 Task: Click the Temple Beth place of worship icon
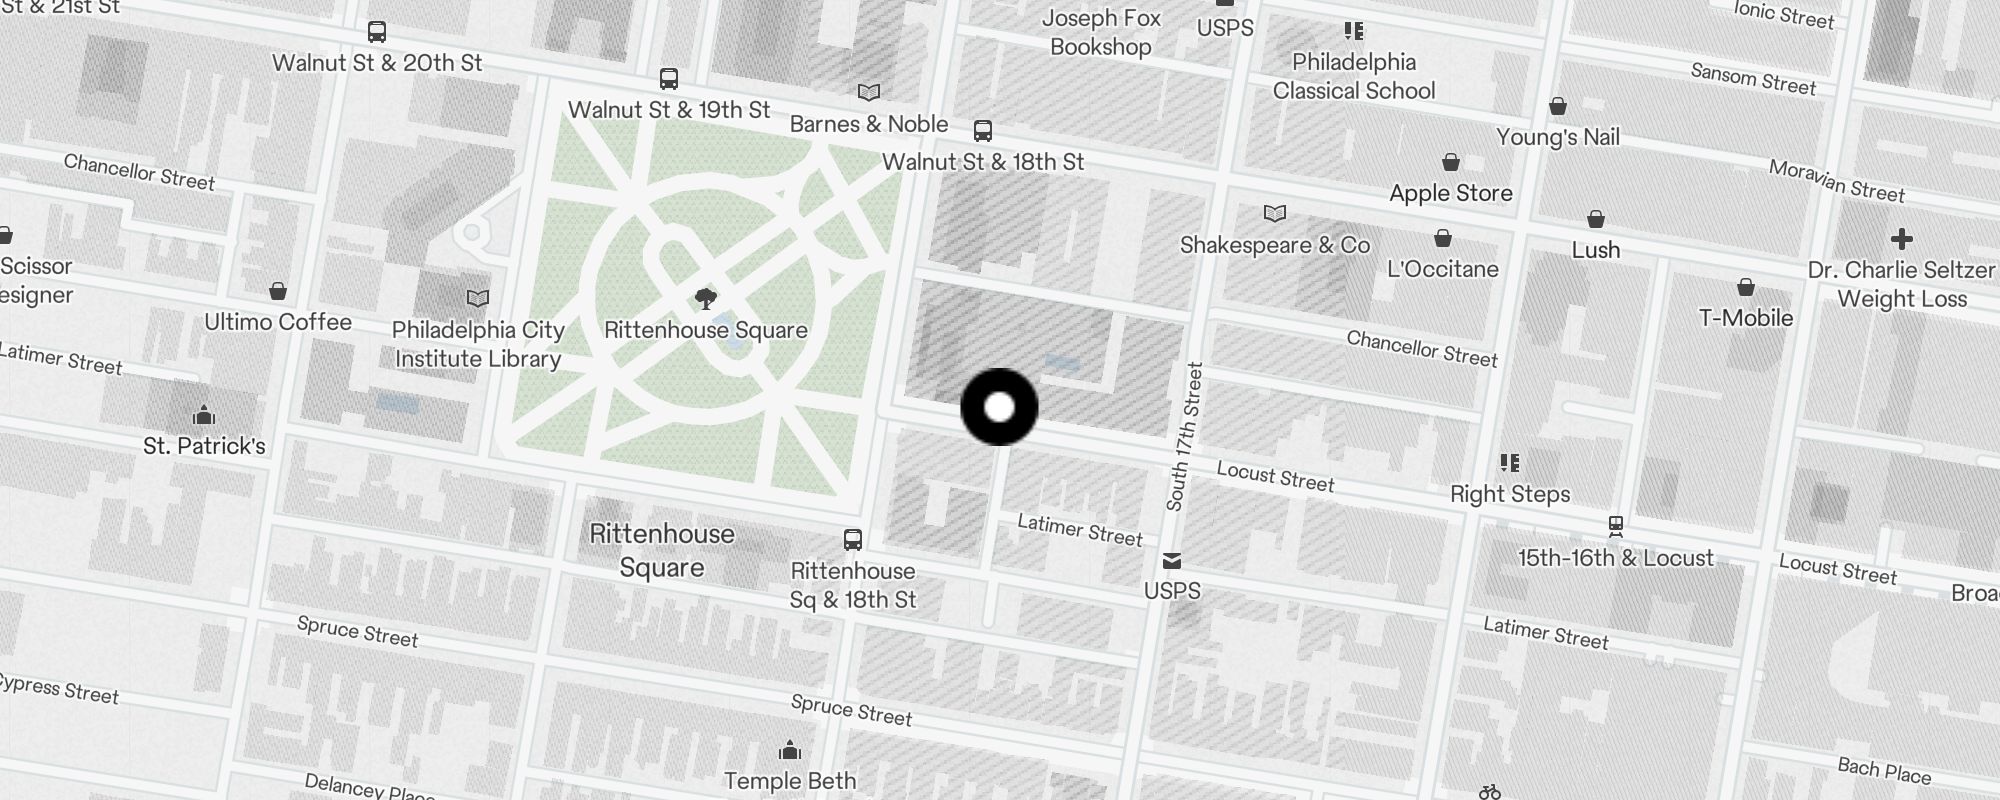point(790,750)
